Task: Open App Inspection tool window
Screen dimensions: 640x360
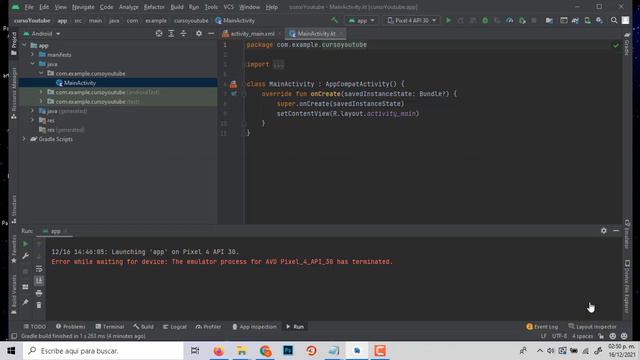Action: coord(254,327)
